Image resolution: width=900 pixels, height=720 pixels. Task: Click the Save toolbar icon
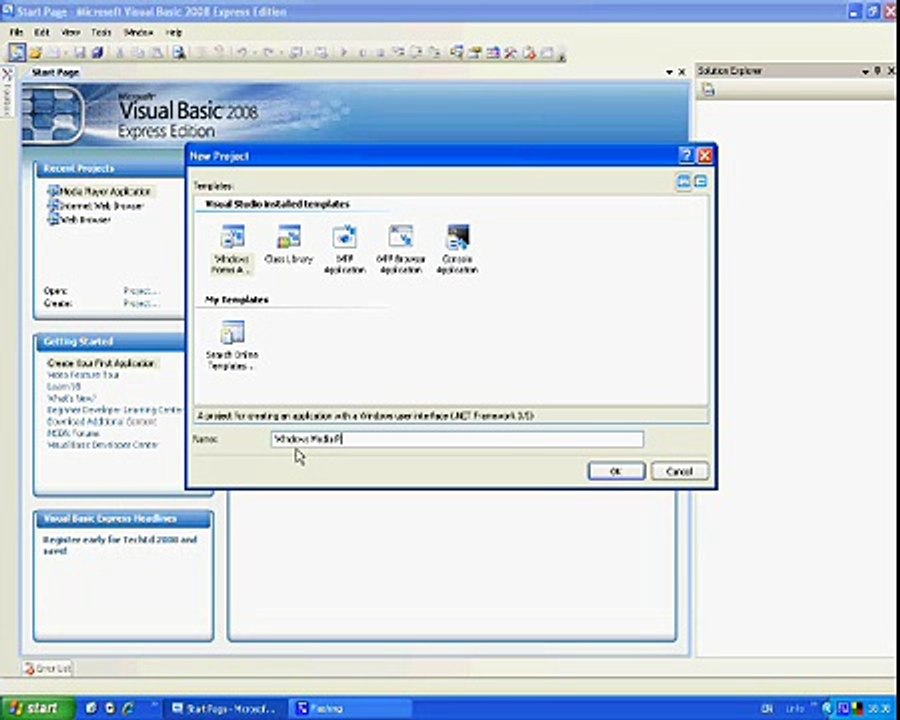click(79, 53)
